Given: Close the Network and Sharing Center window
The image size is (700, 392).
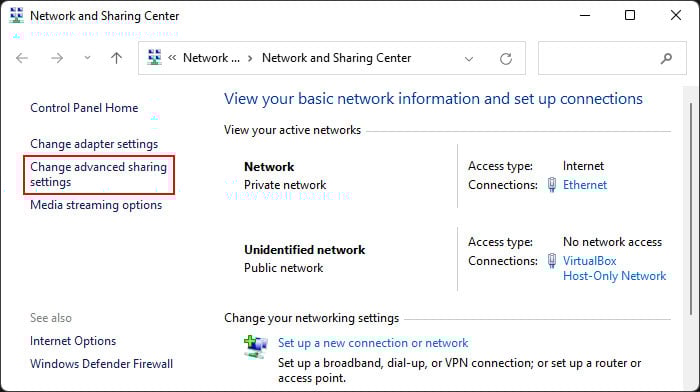Looking at the screenshot, I should (676, 15).
